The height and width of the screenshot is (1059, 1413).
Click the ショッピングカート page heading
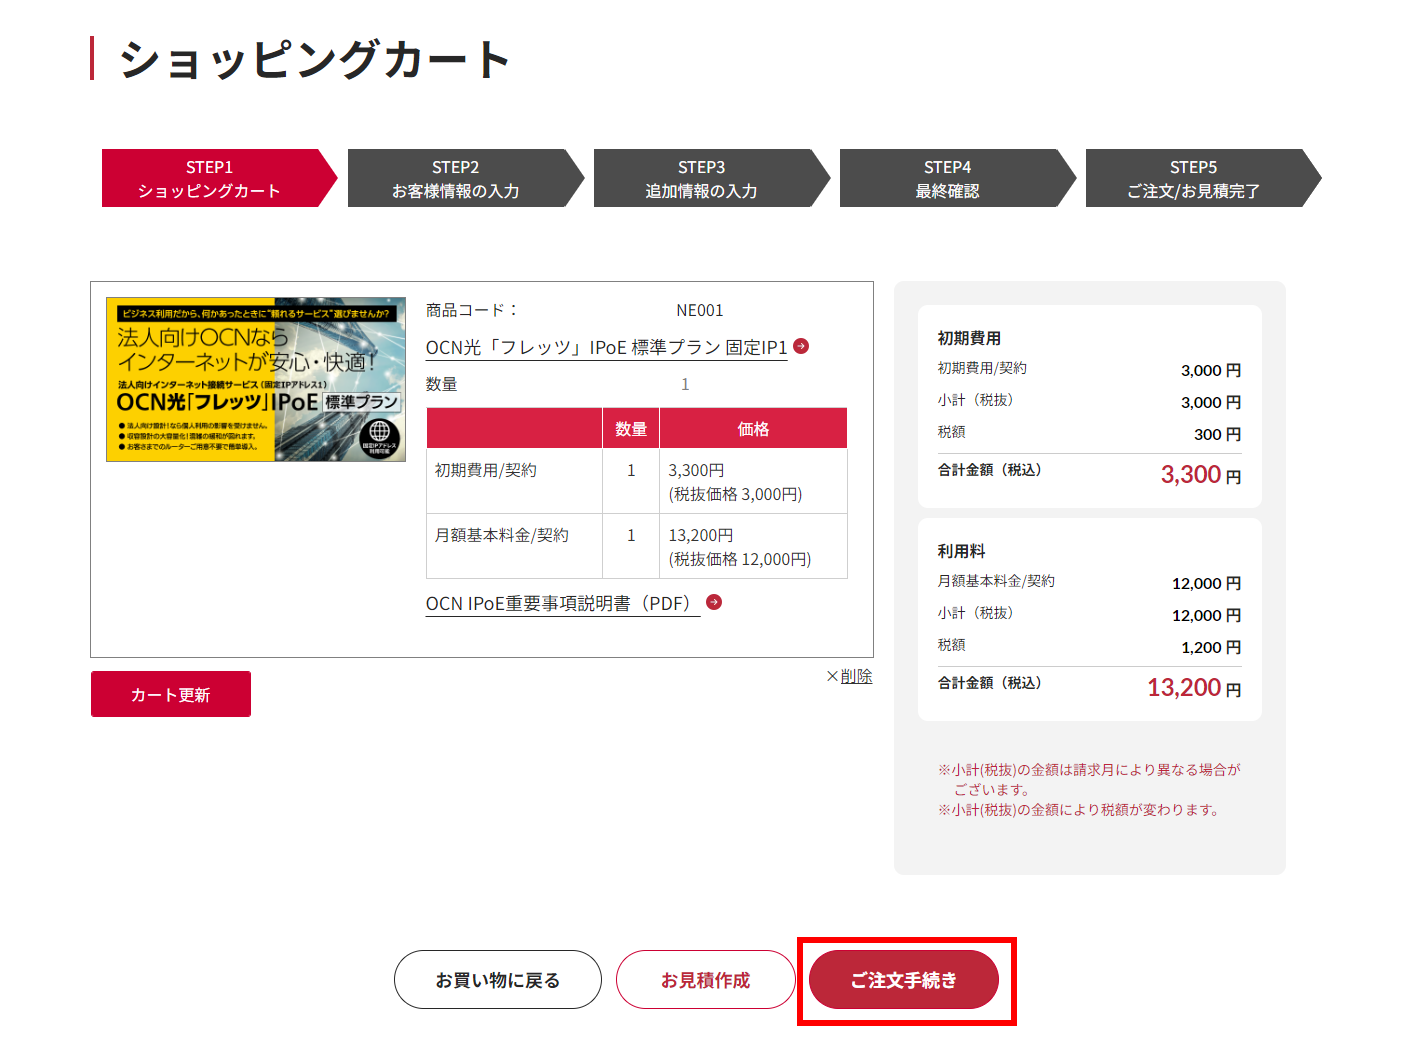[315, 59]
